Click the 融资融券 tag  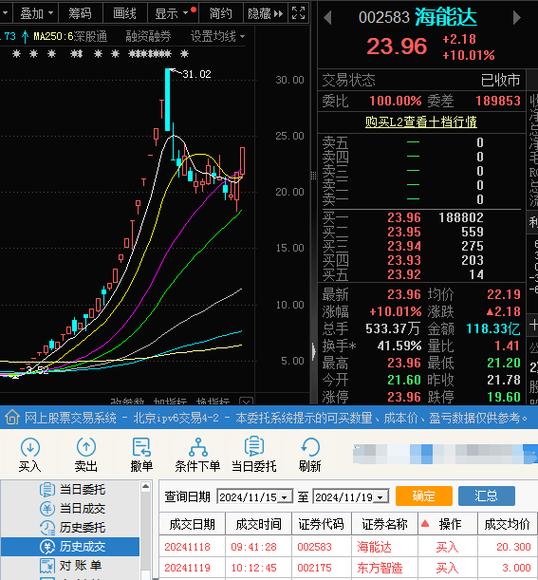[148, 36]
